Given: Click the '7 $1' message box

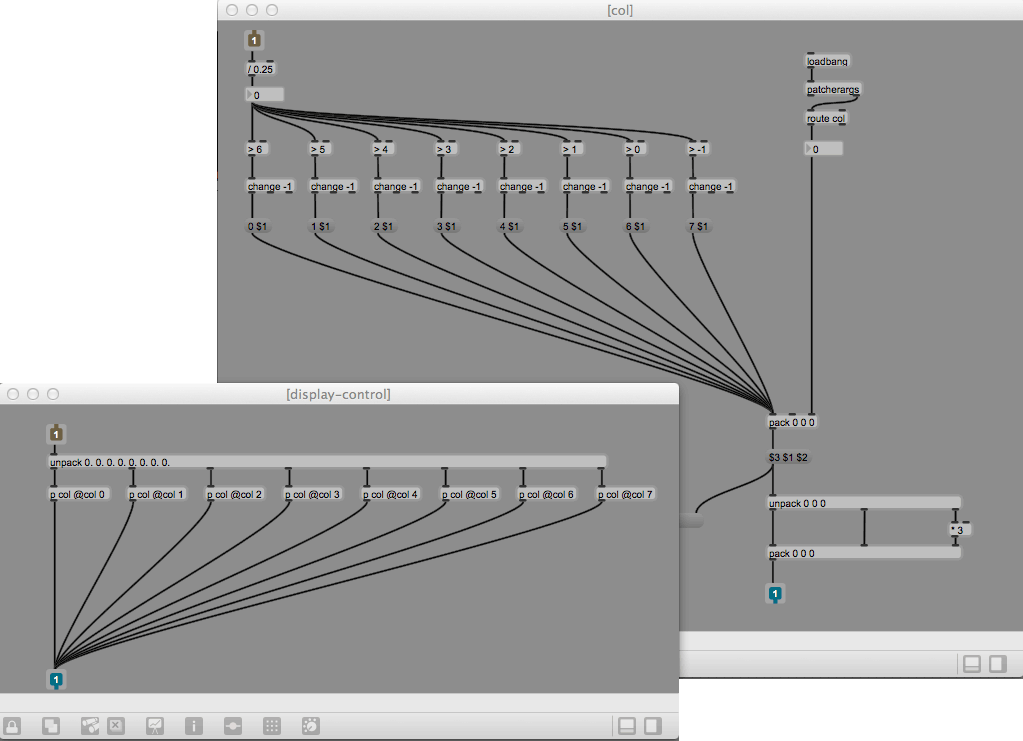Looking at the screenshot, I should (x=699, y=226).
